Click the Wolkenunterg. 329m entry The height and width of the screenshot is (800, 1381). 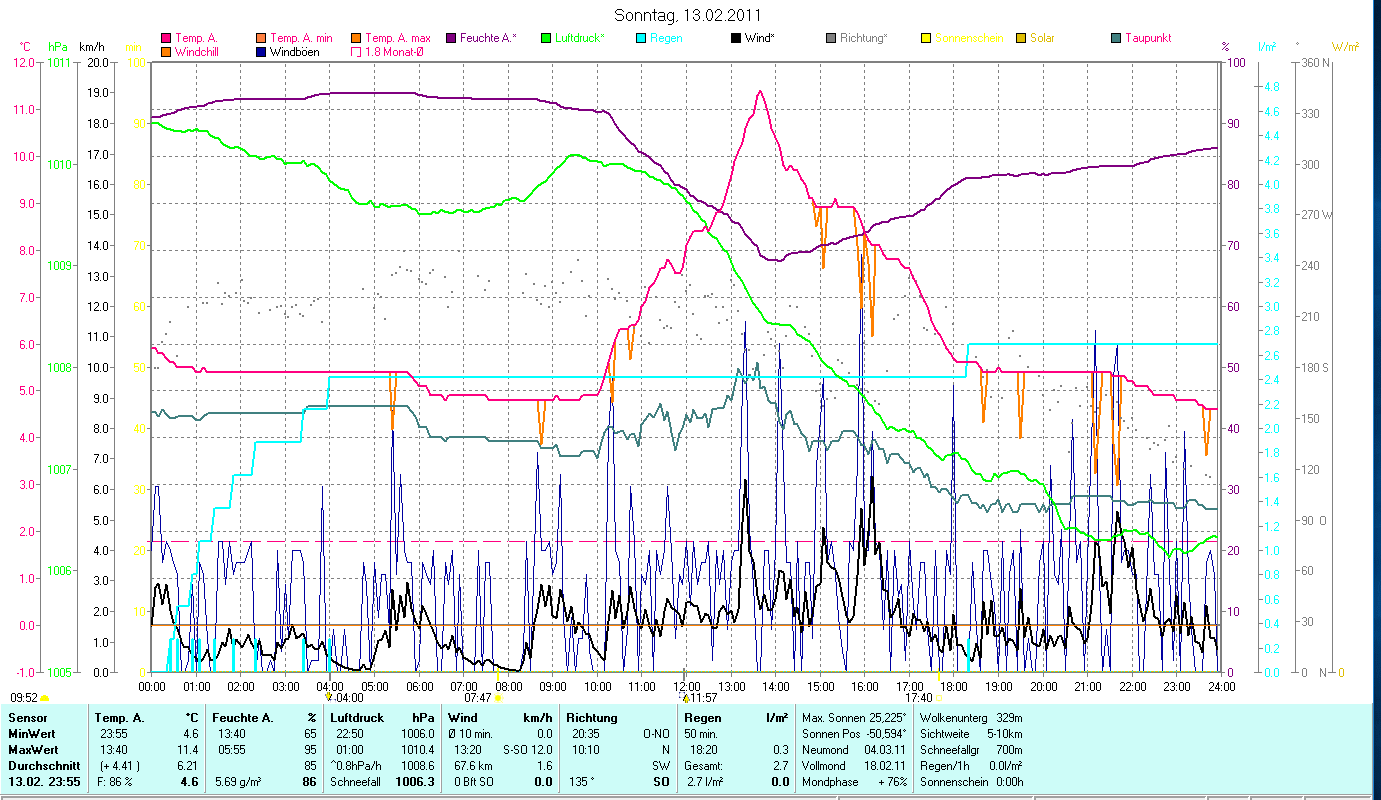click(972, 717)
